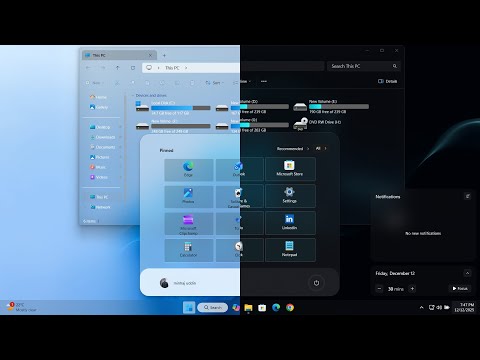Click This PC in the address bar
The height and width of the screenshot is (360, 480).
pos(172,68)
